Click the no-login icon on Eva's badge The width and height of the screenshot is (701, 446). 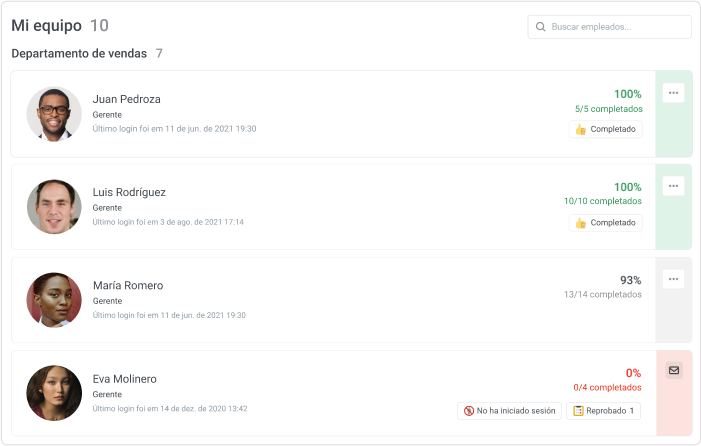469,411
